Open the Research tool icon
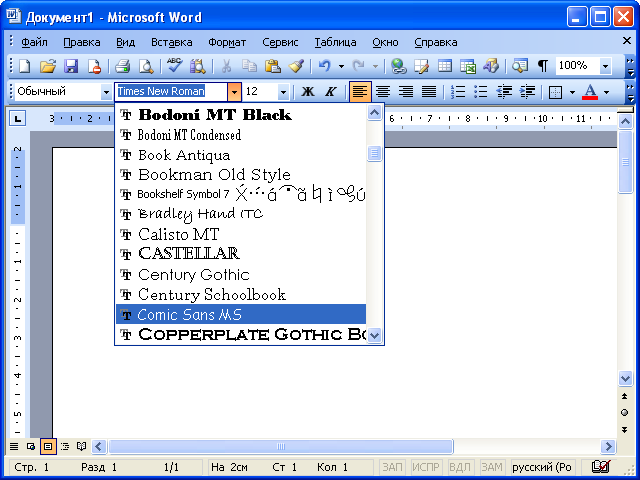Viewport: 640px width, 480px height. [198, 66]
